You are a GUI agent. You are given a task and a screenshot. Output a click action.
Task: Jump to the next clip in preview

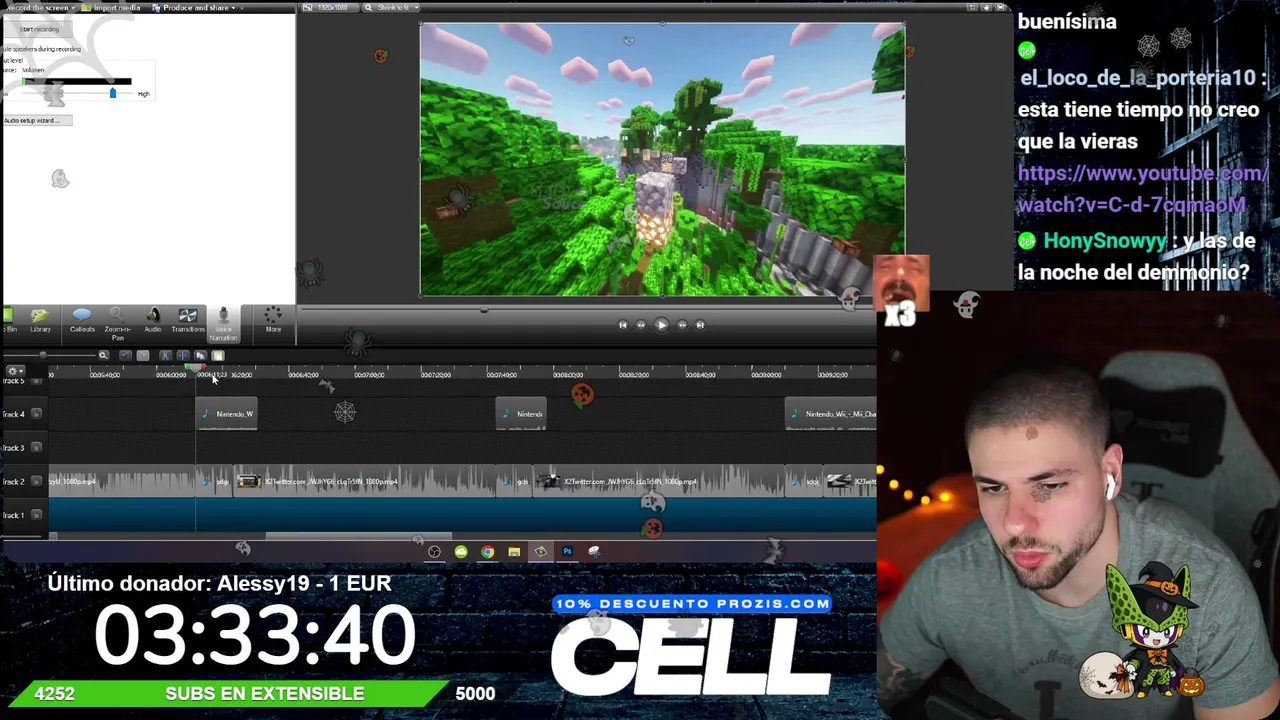700,325
